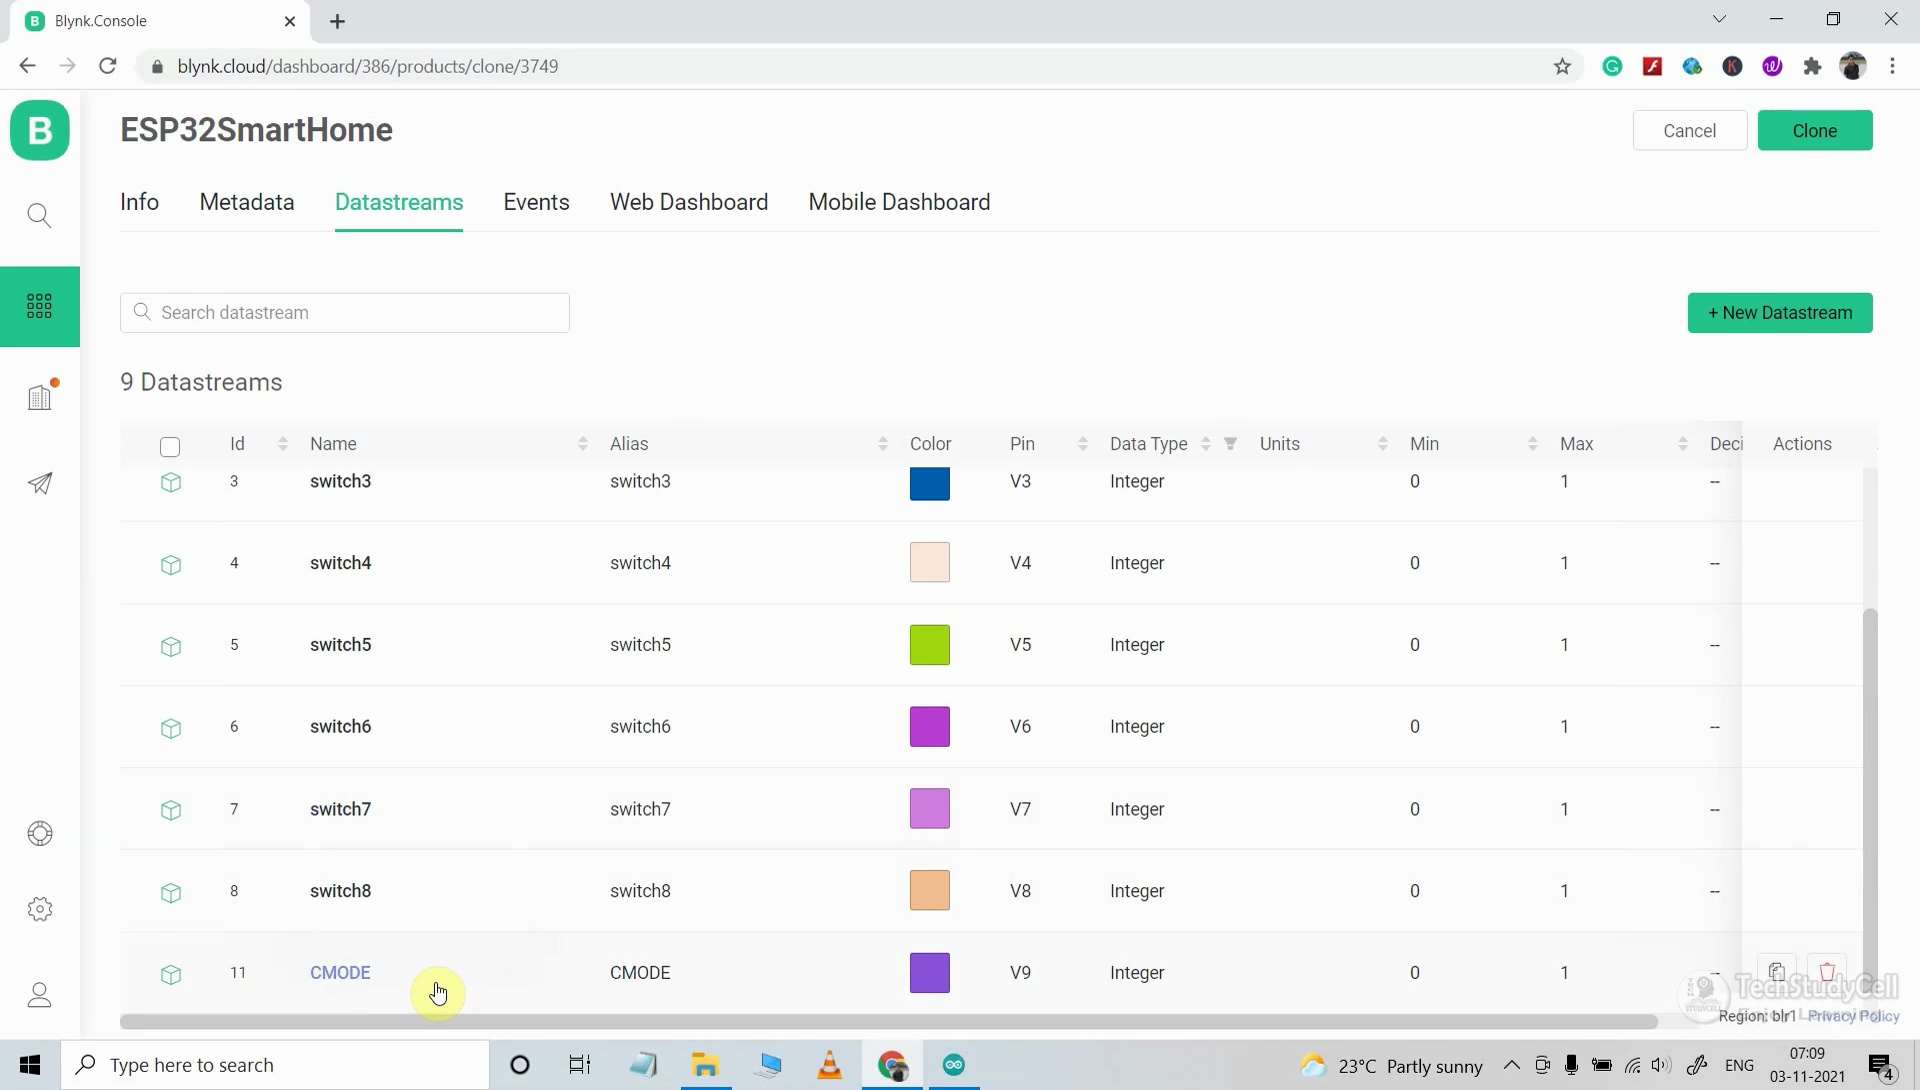Delete the CMODE datastream with trash icon
The width and height of the screenshot is (1920, 1090).
(x=1827, y=972)
